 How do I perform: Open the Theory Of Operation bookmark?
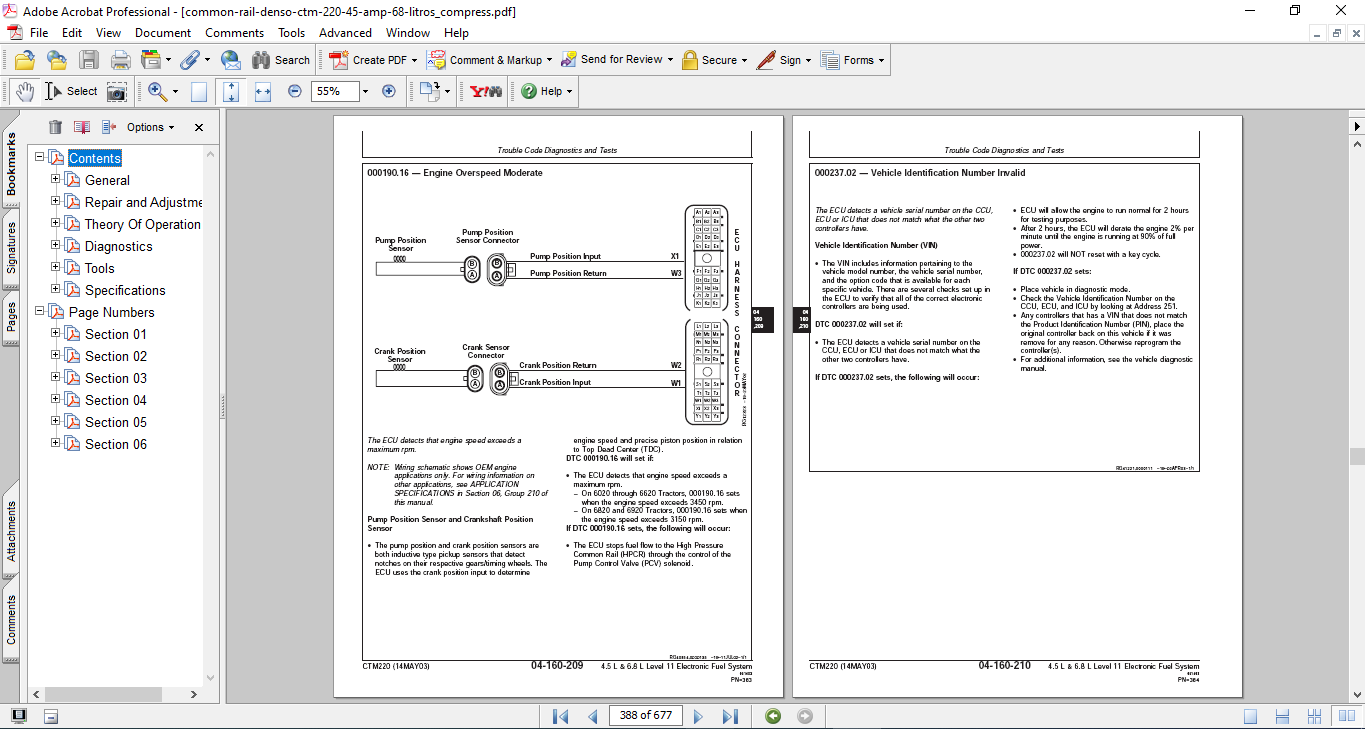pos(142,224)
